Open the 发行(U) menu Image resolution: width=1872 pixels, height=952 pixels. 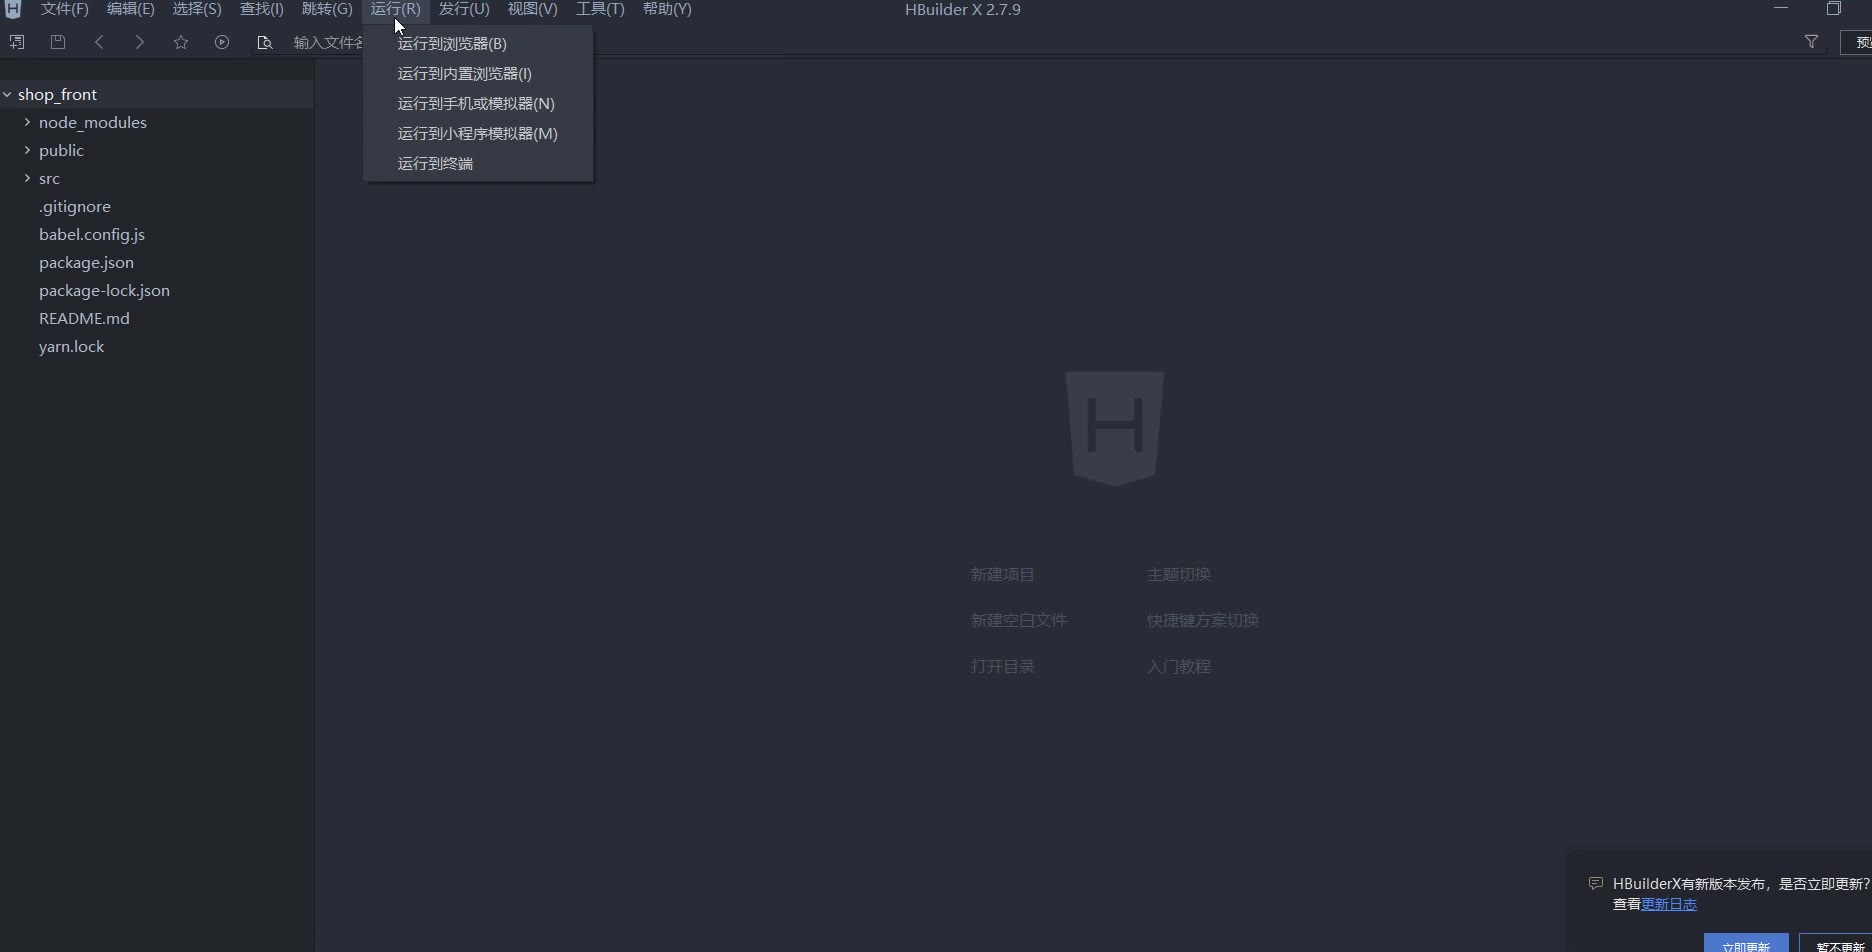click(464, 9)
